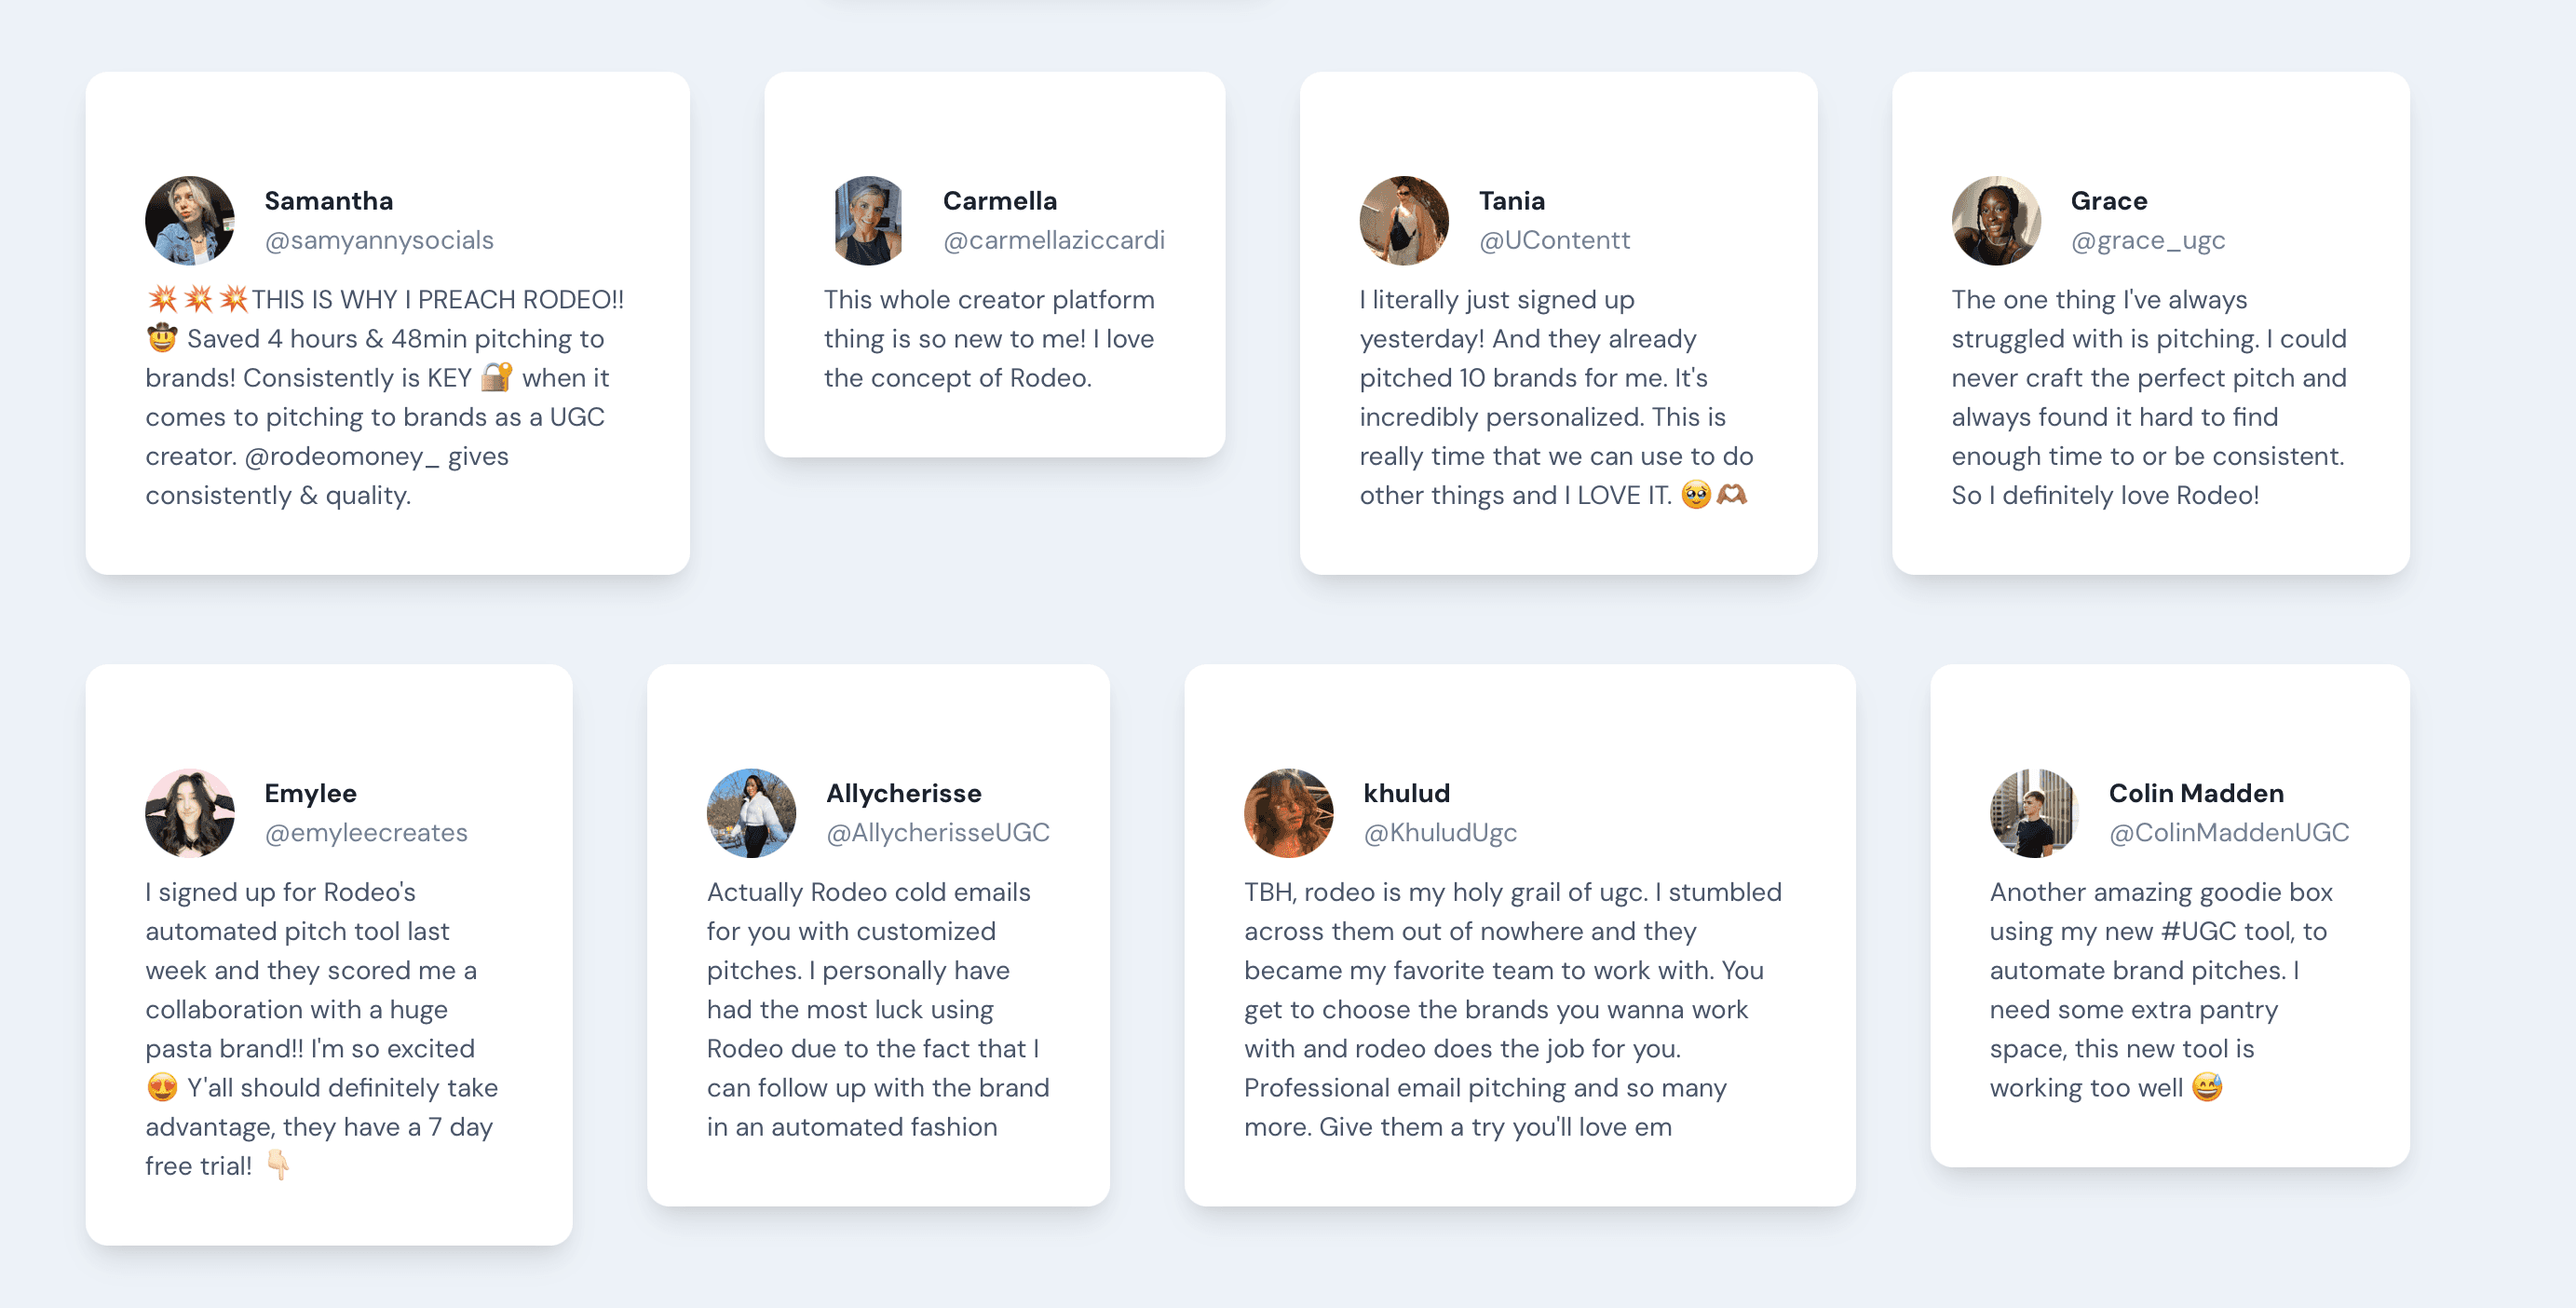Image resolution: width=2576 pixels, height=1308 pixels.
Task: Click Allycherisse's profile avatar
Action: [751, 813]
